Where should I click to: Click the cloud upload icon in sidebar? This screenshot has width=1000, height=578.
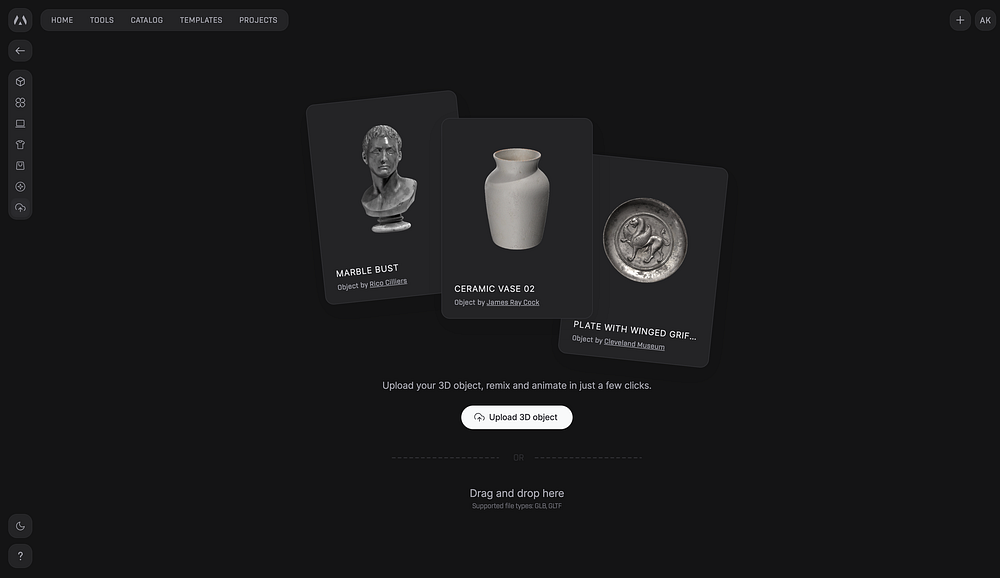(x=20, y=208)
